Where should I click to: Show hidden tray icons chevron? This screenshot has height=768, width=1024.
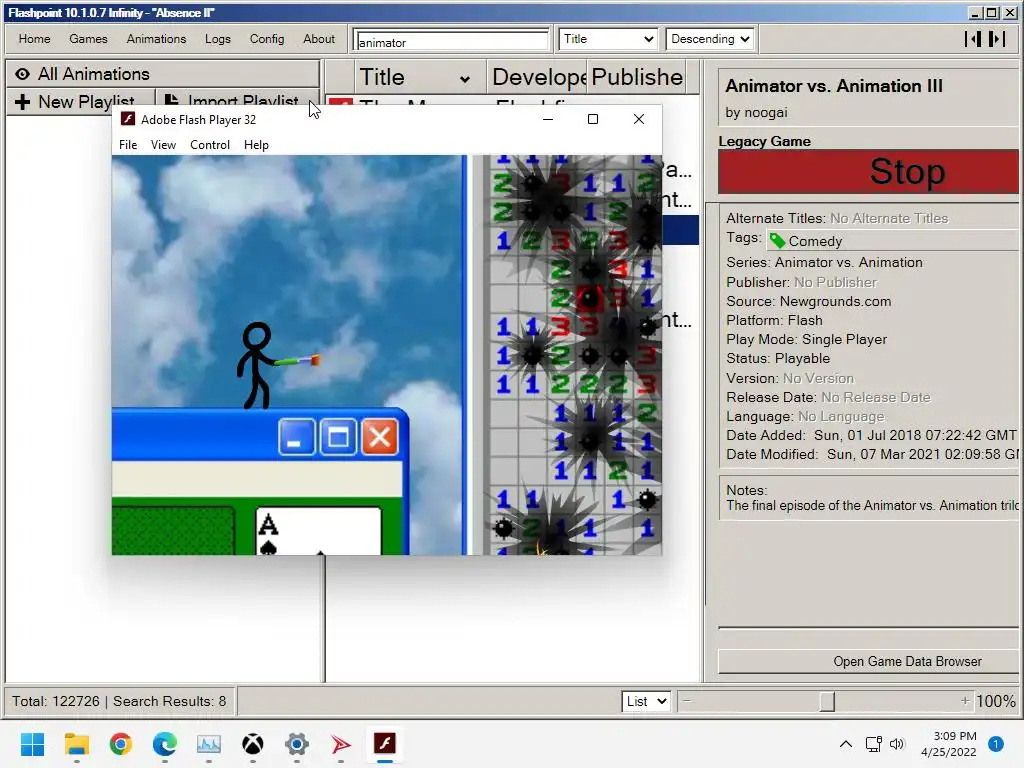point(846,744)
